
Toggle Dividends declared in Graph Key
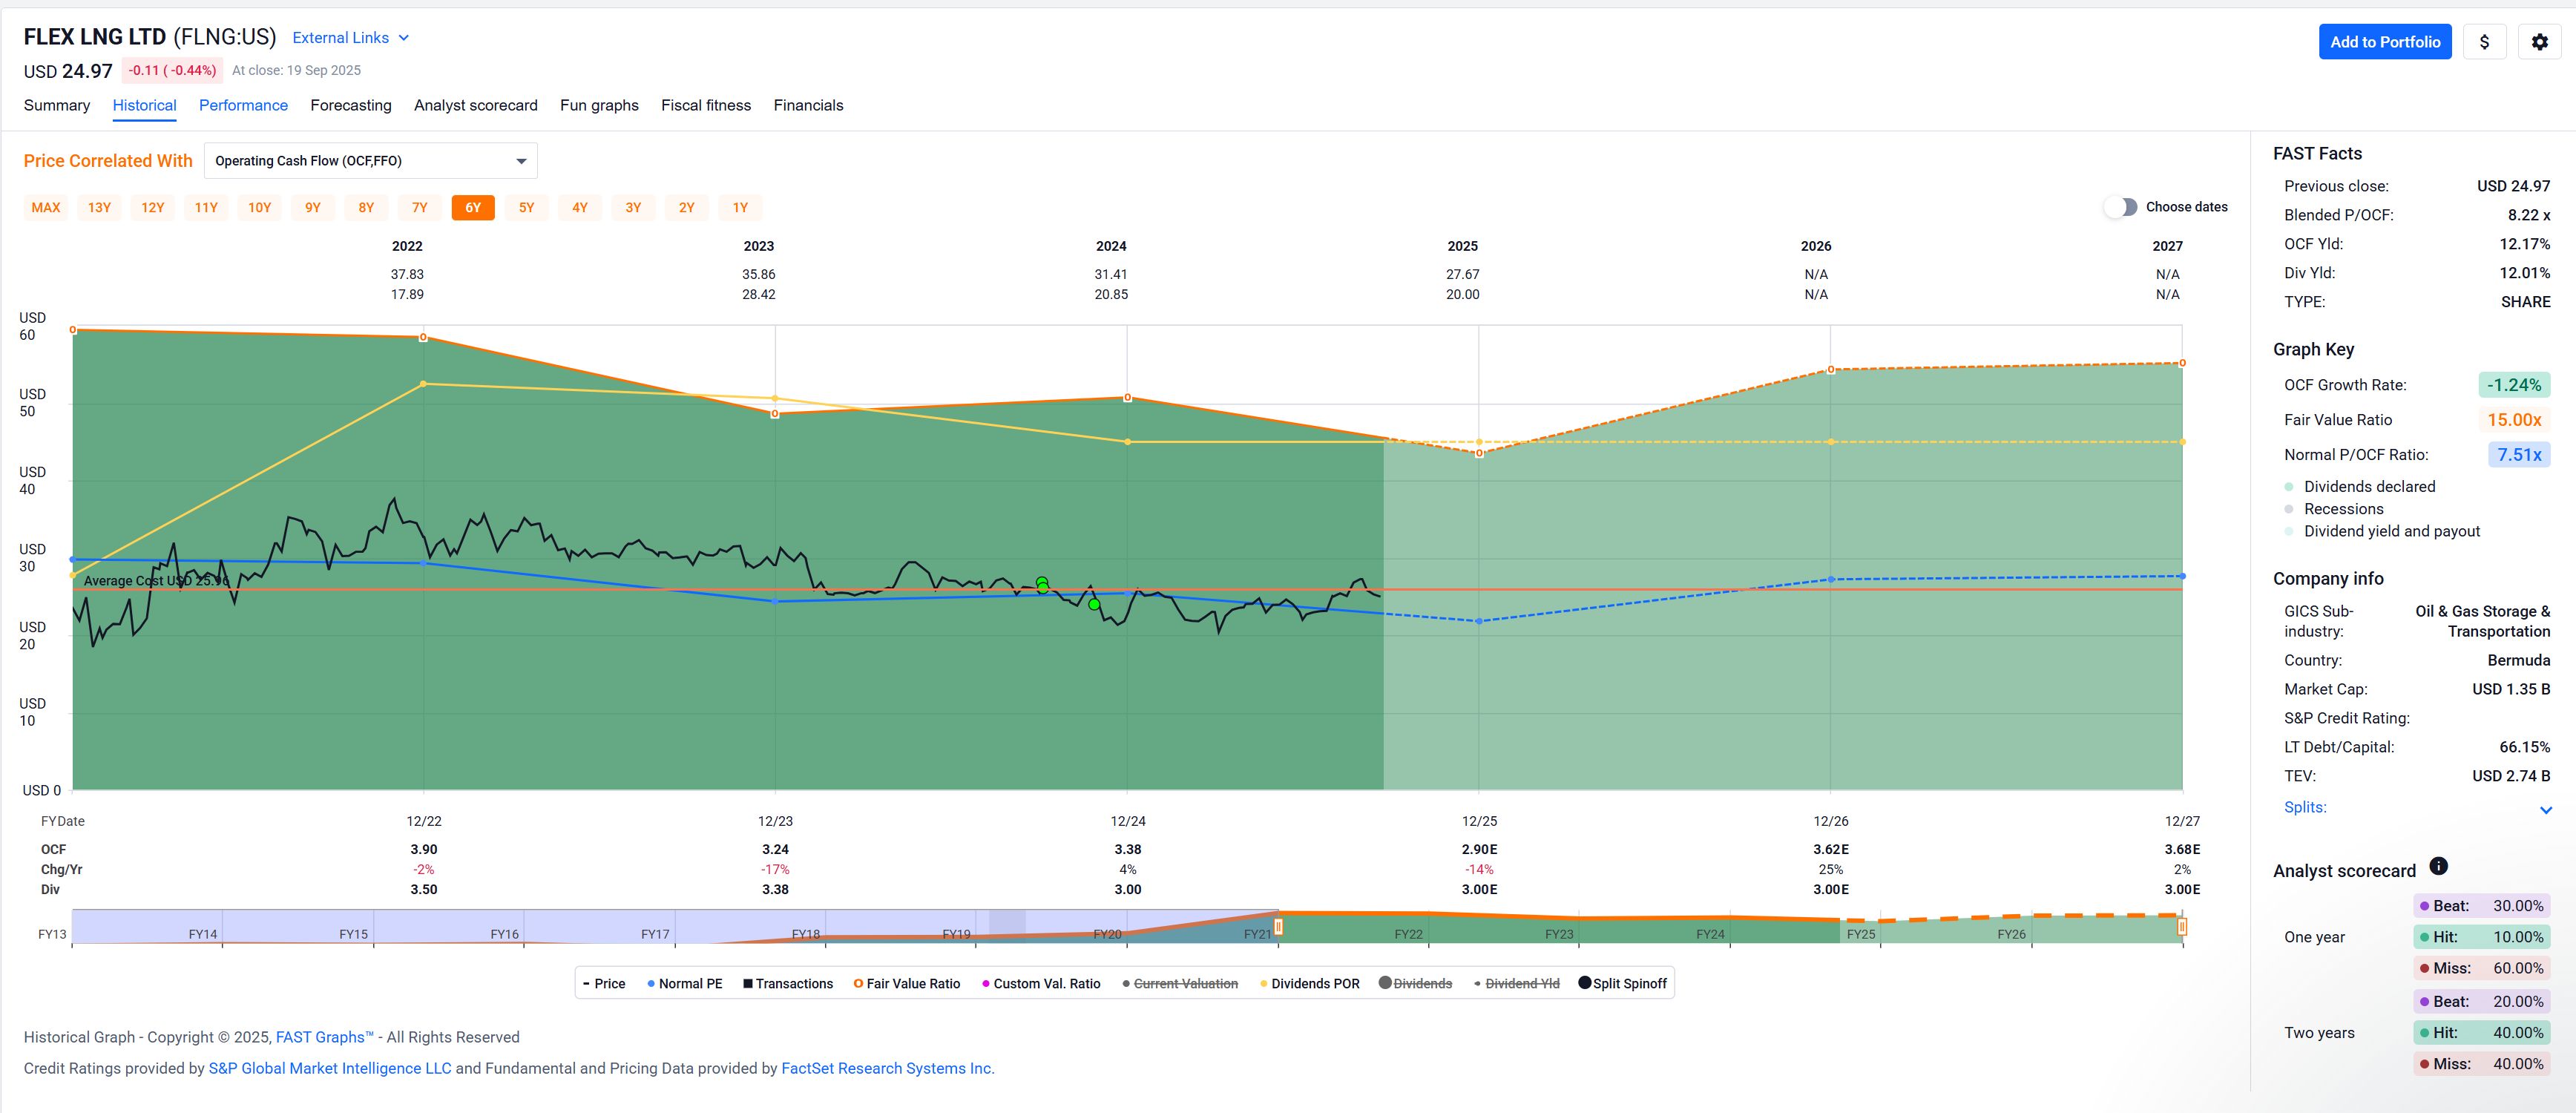(2368, 487)
